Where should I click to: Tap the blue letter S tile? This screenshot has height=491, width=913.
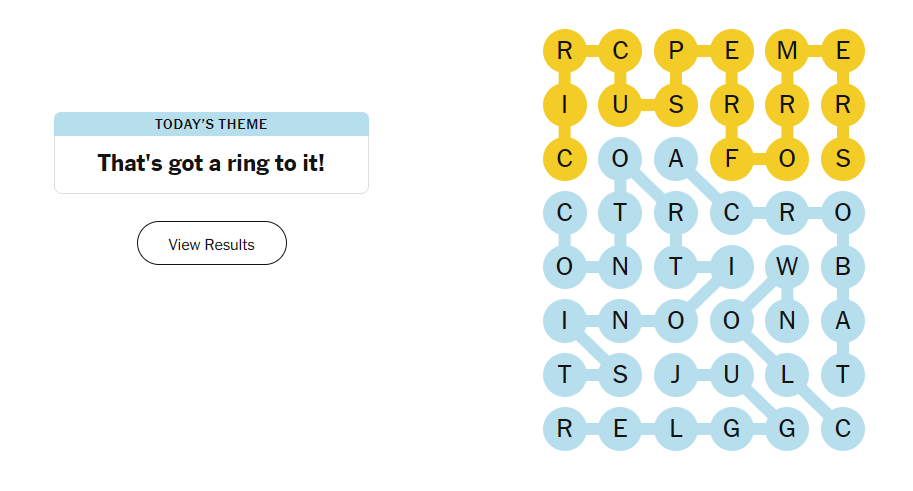tap(620, 375)
